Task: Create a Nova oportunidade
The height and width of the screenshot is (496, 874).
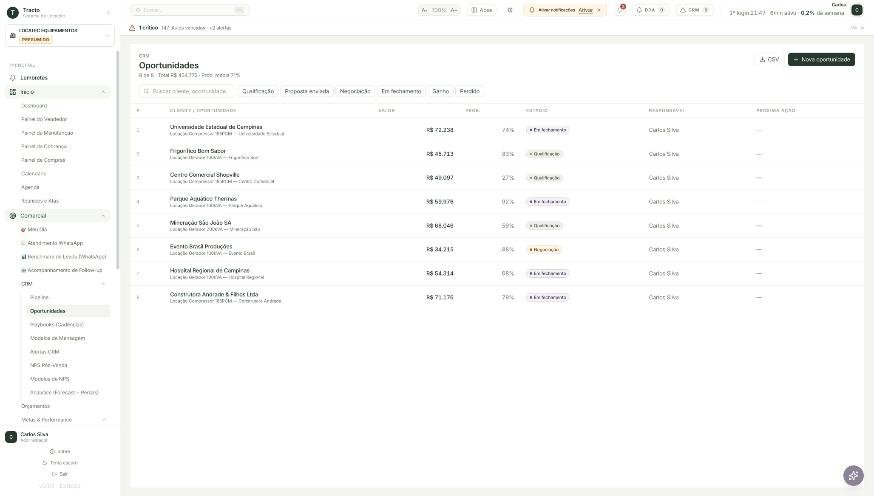Action: pyautogui.click(x=821, y=59)
